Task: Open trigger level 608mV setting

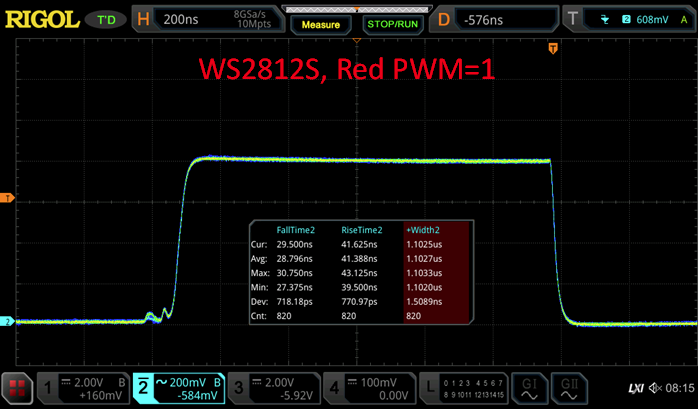Action: point(652,20)
